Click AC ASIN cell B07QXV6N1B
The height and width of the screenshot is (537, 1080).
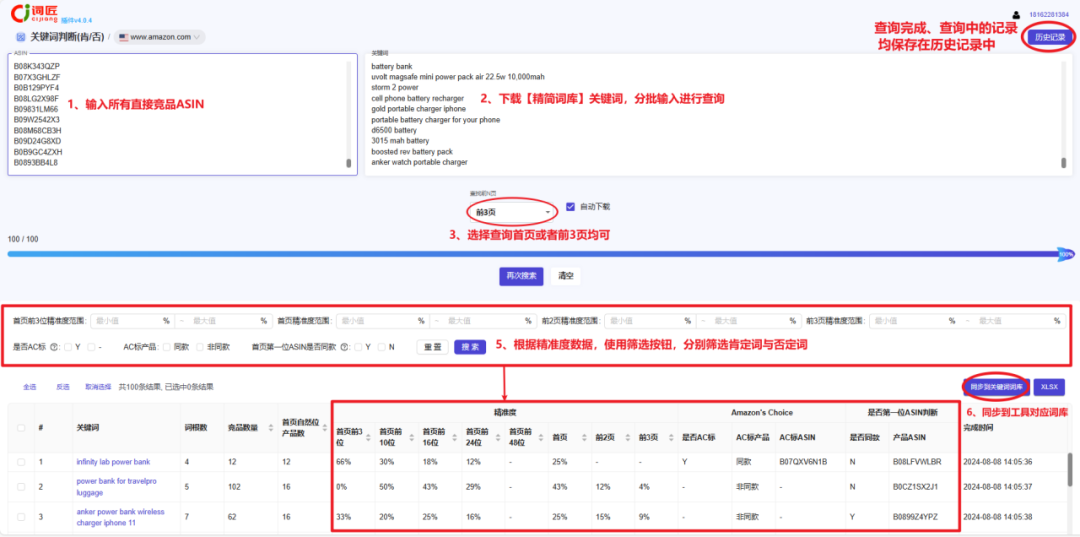pos(803,462)
